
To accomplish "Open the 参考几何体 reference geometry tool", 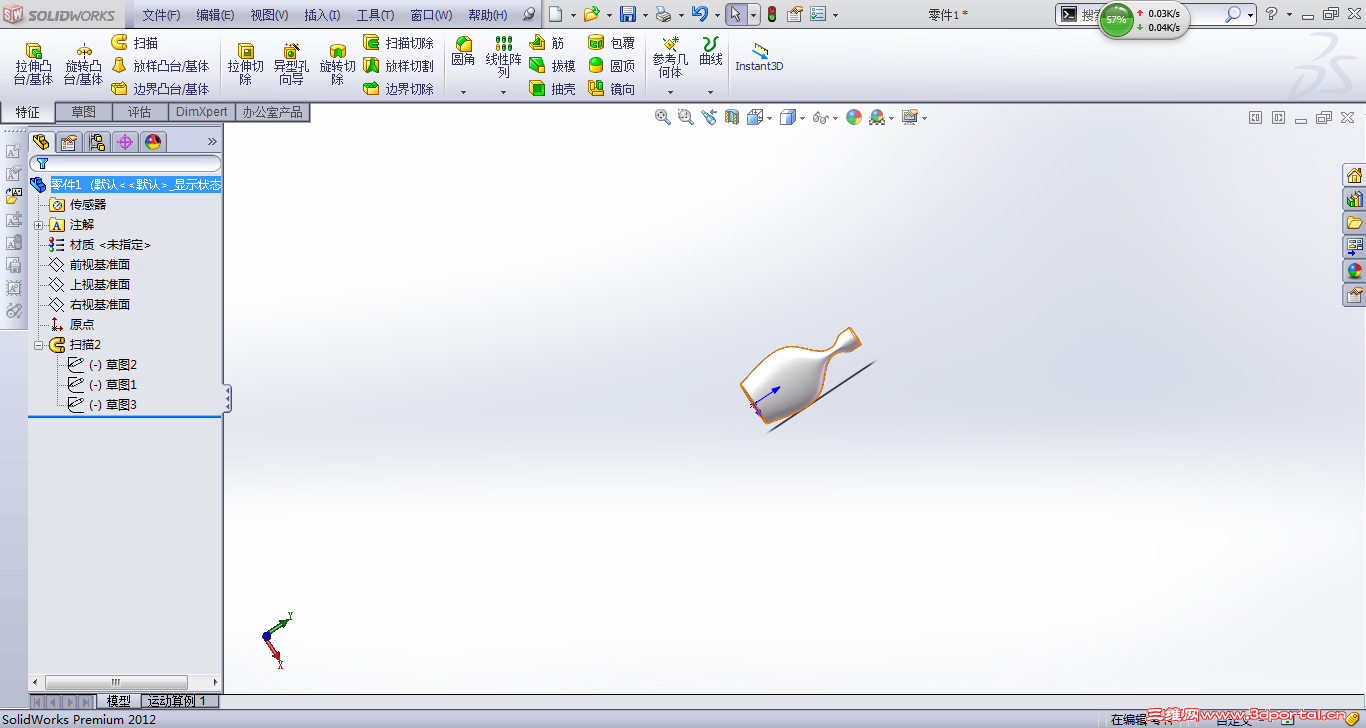I will pos(670,57).
